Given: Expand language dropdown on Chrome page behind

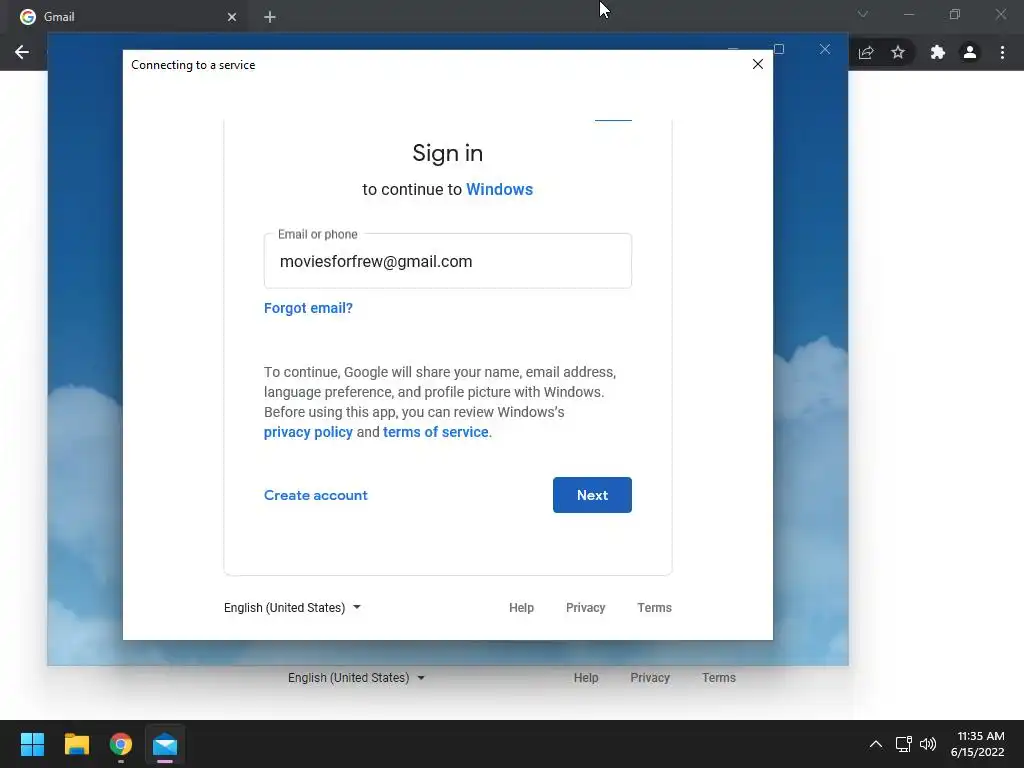Looking at the screenshot, I should (x=356, y=678).
